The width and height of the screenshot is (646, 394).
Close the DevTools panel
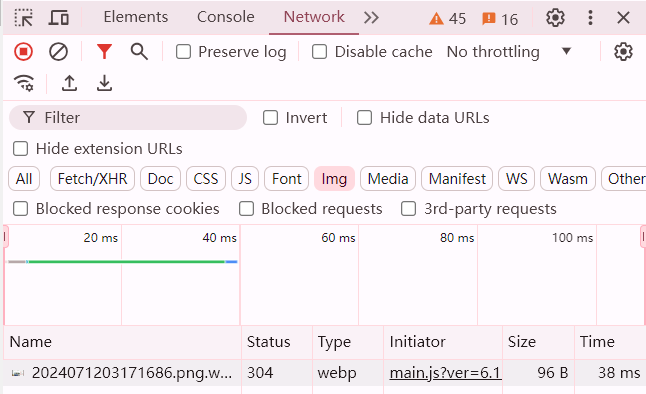tap(623, 18)
